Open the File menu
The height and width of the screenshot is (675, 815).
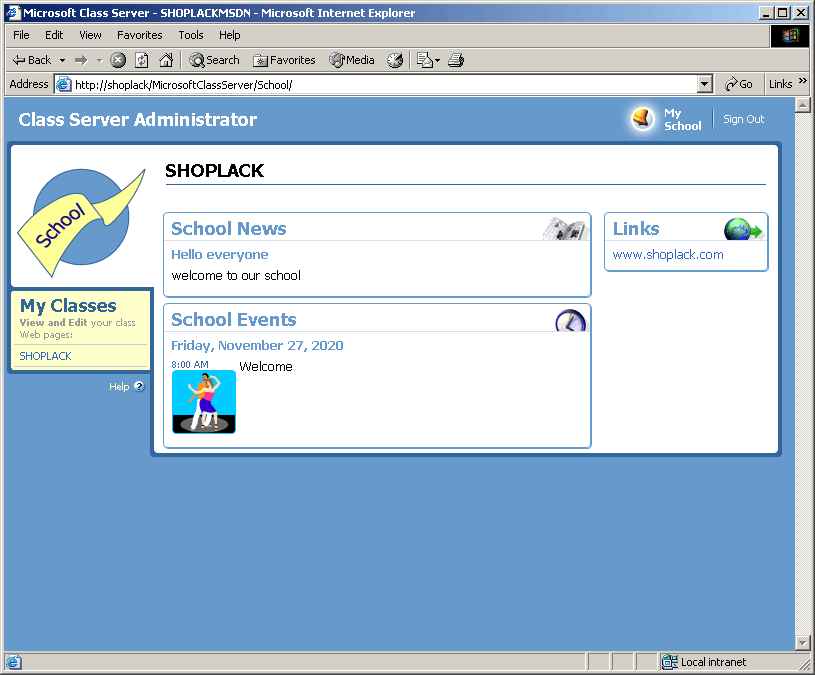(x=21, y=35)
